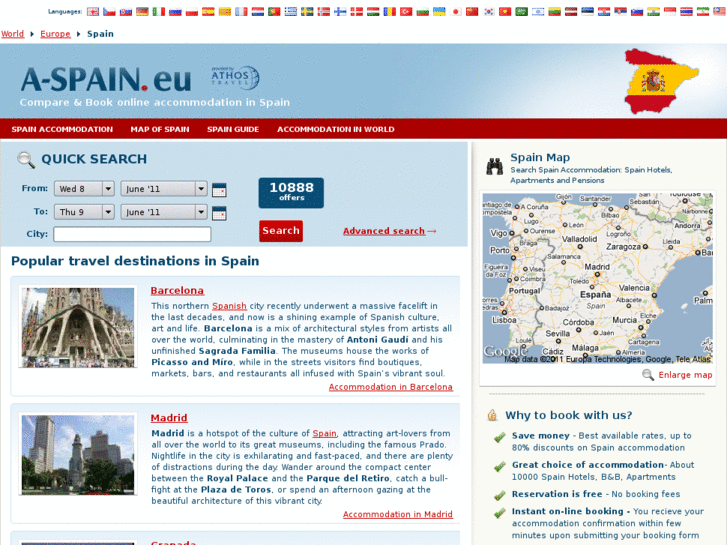Screen dimensions: 727x545
Task: Switch language using the Czech flag
Action: coord(109,12)
